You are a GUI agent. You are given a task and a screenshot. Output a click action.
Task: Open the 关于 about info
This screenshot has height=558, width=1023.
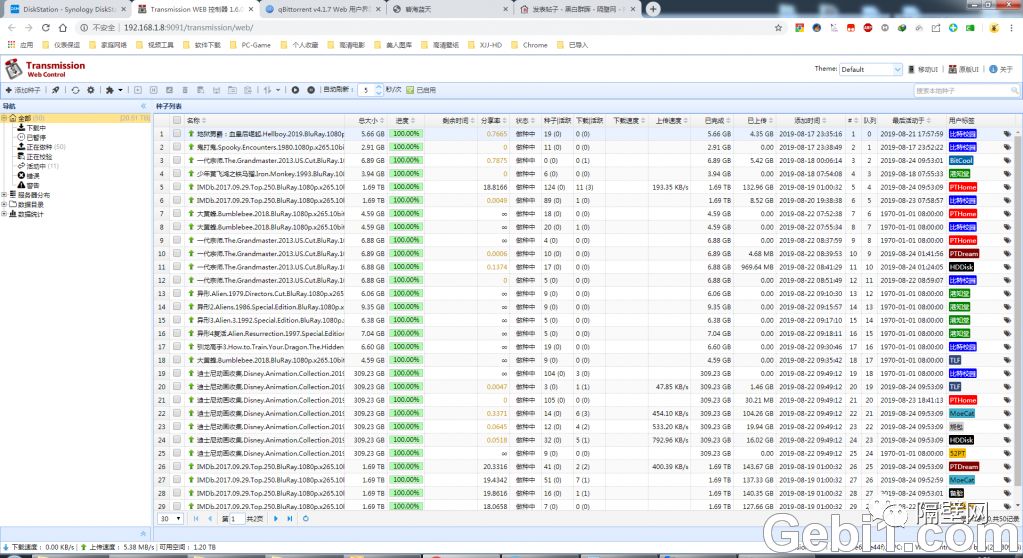coord(1001,69)
